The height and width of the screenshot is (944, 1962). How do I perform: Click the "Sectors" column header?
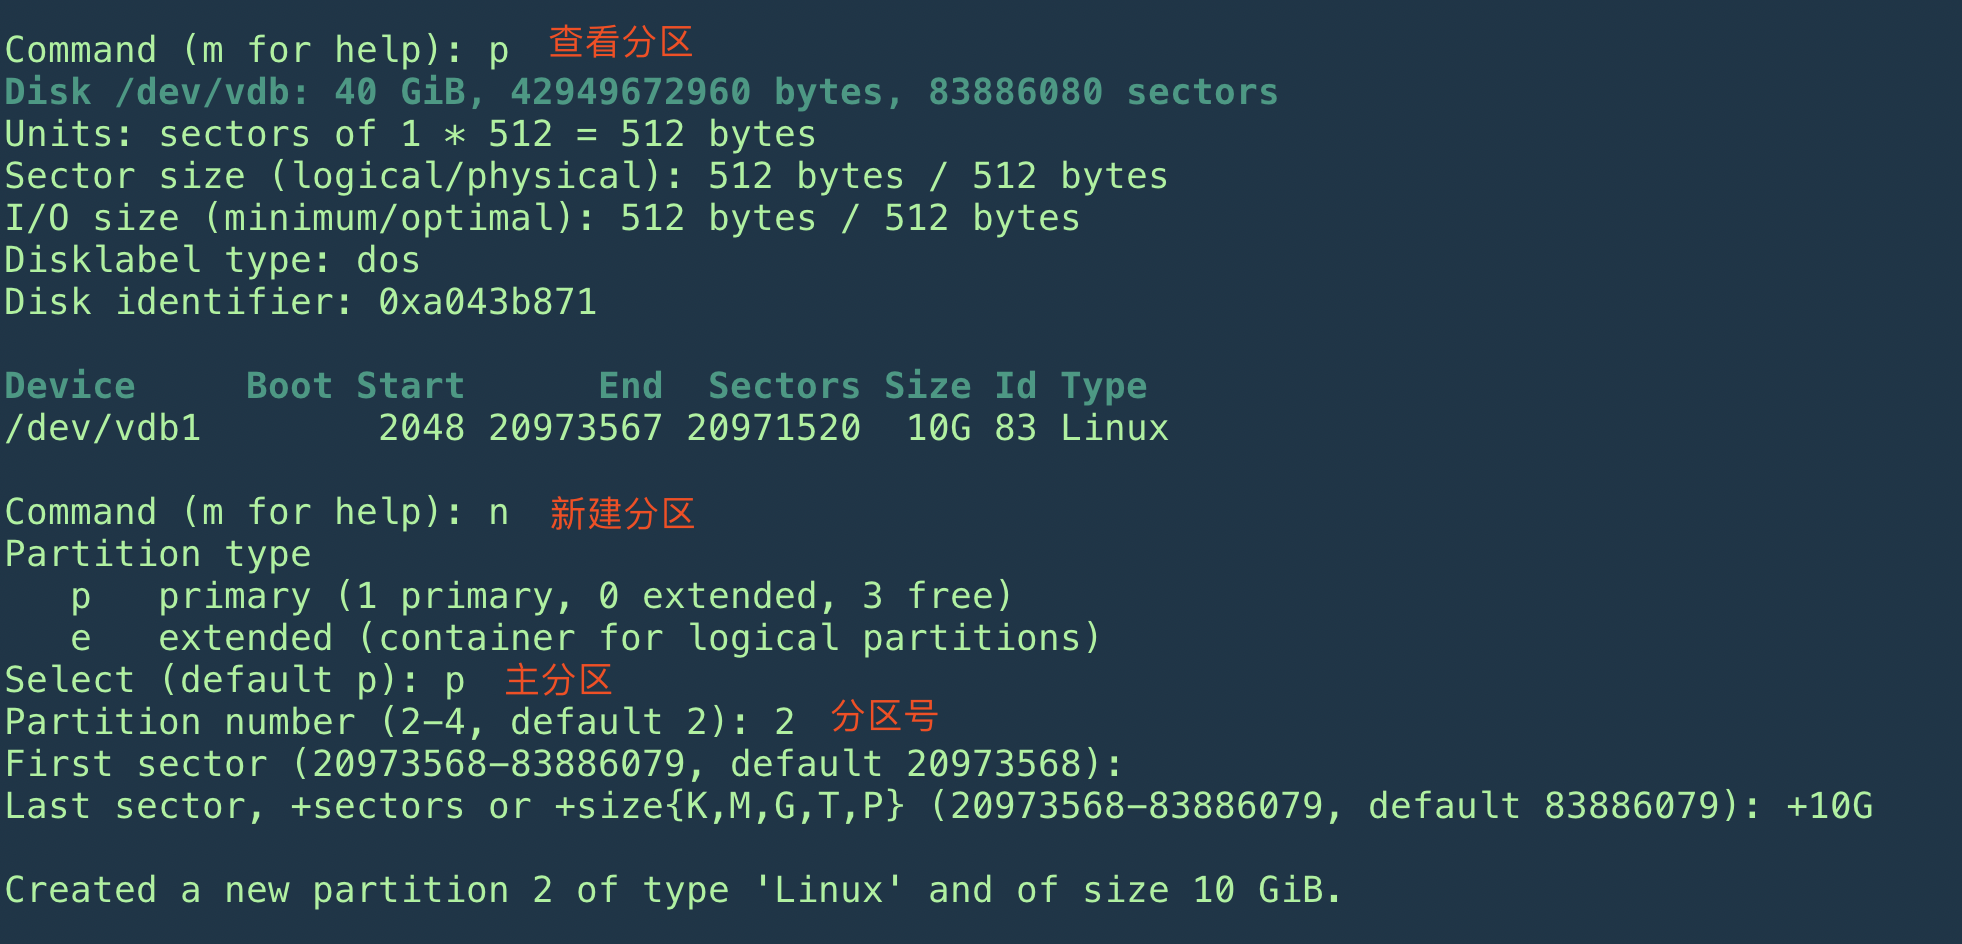784,386
